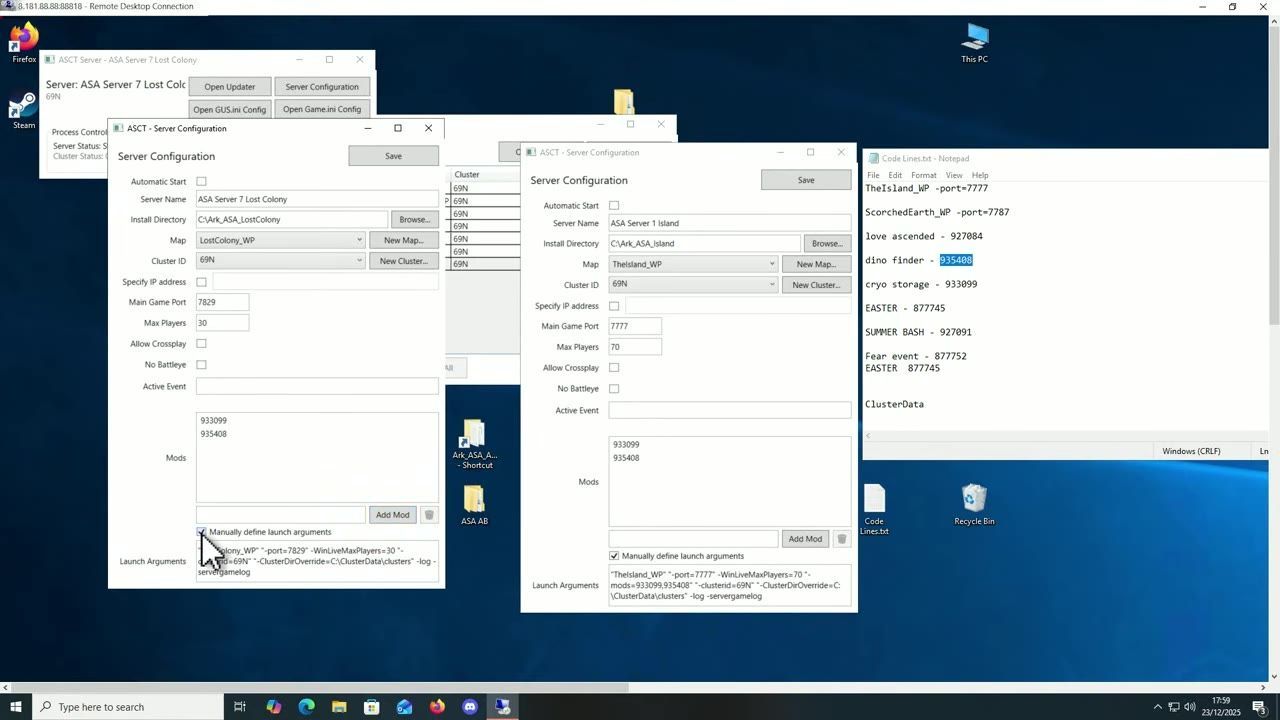Click Active Event field in Server 1 Island window

pyautogui.click(x=730, y=410)
